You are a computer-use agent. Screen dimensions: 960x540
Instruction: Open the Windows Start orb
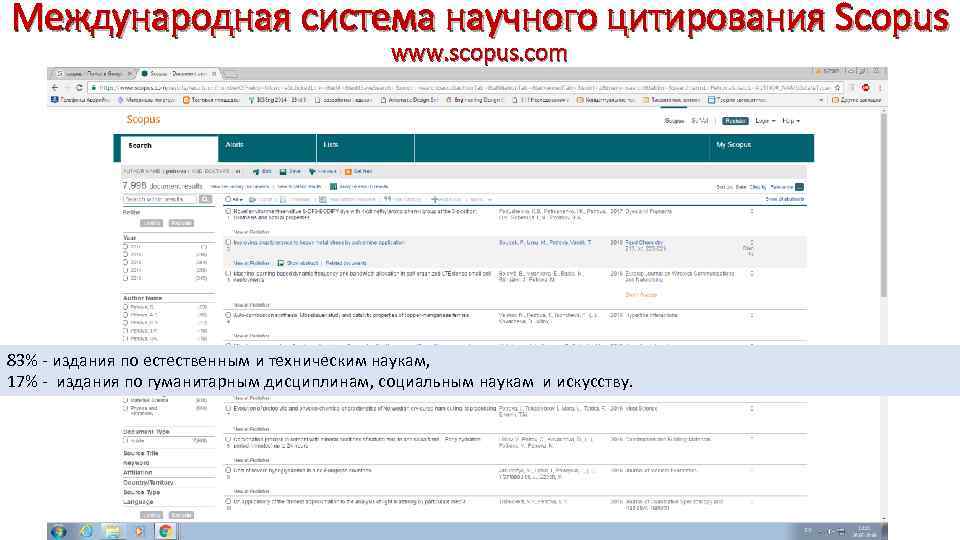(x=58, y=531)
